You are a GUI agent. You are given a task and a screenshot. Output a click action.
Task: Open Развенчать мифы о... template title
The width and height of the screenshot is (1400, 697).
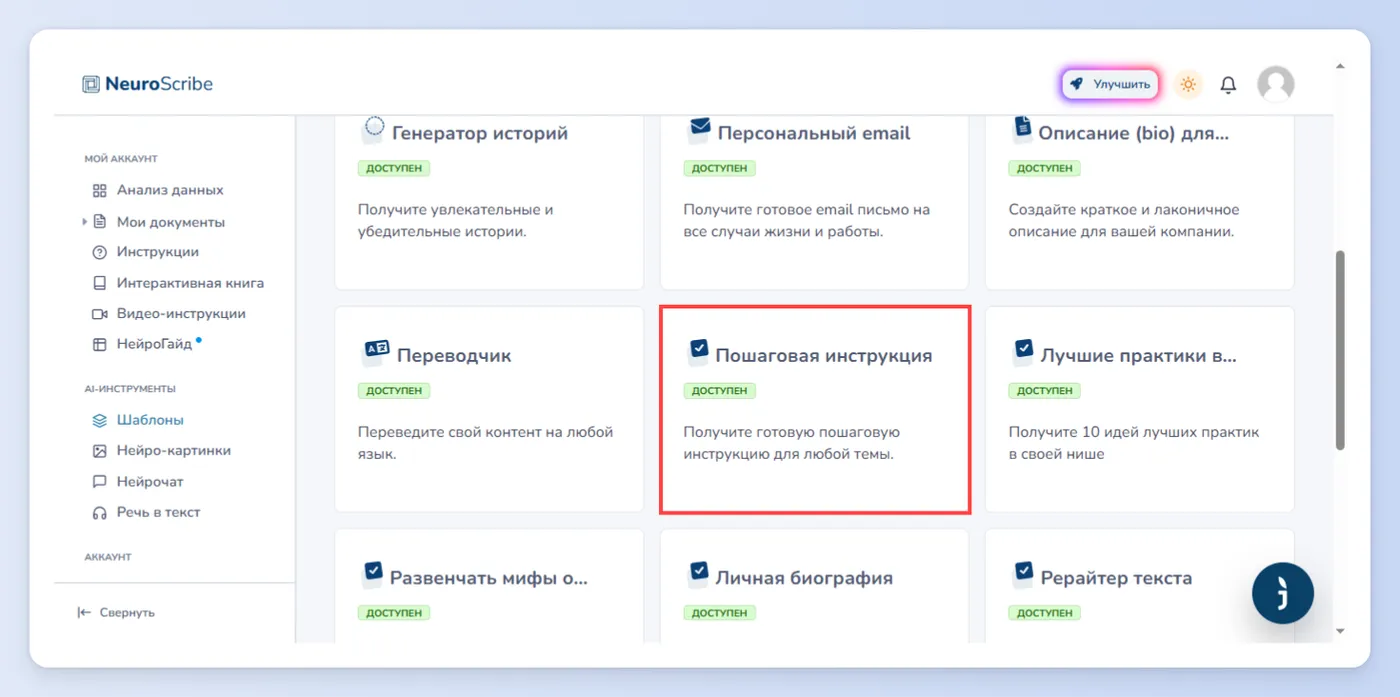tap(489, 578)
